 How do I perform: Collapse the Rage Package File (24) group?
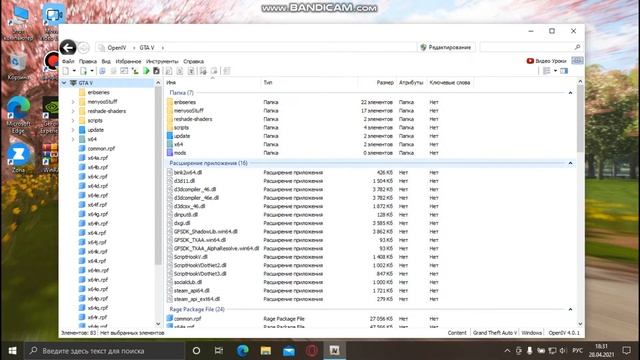pos(570,309)
